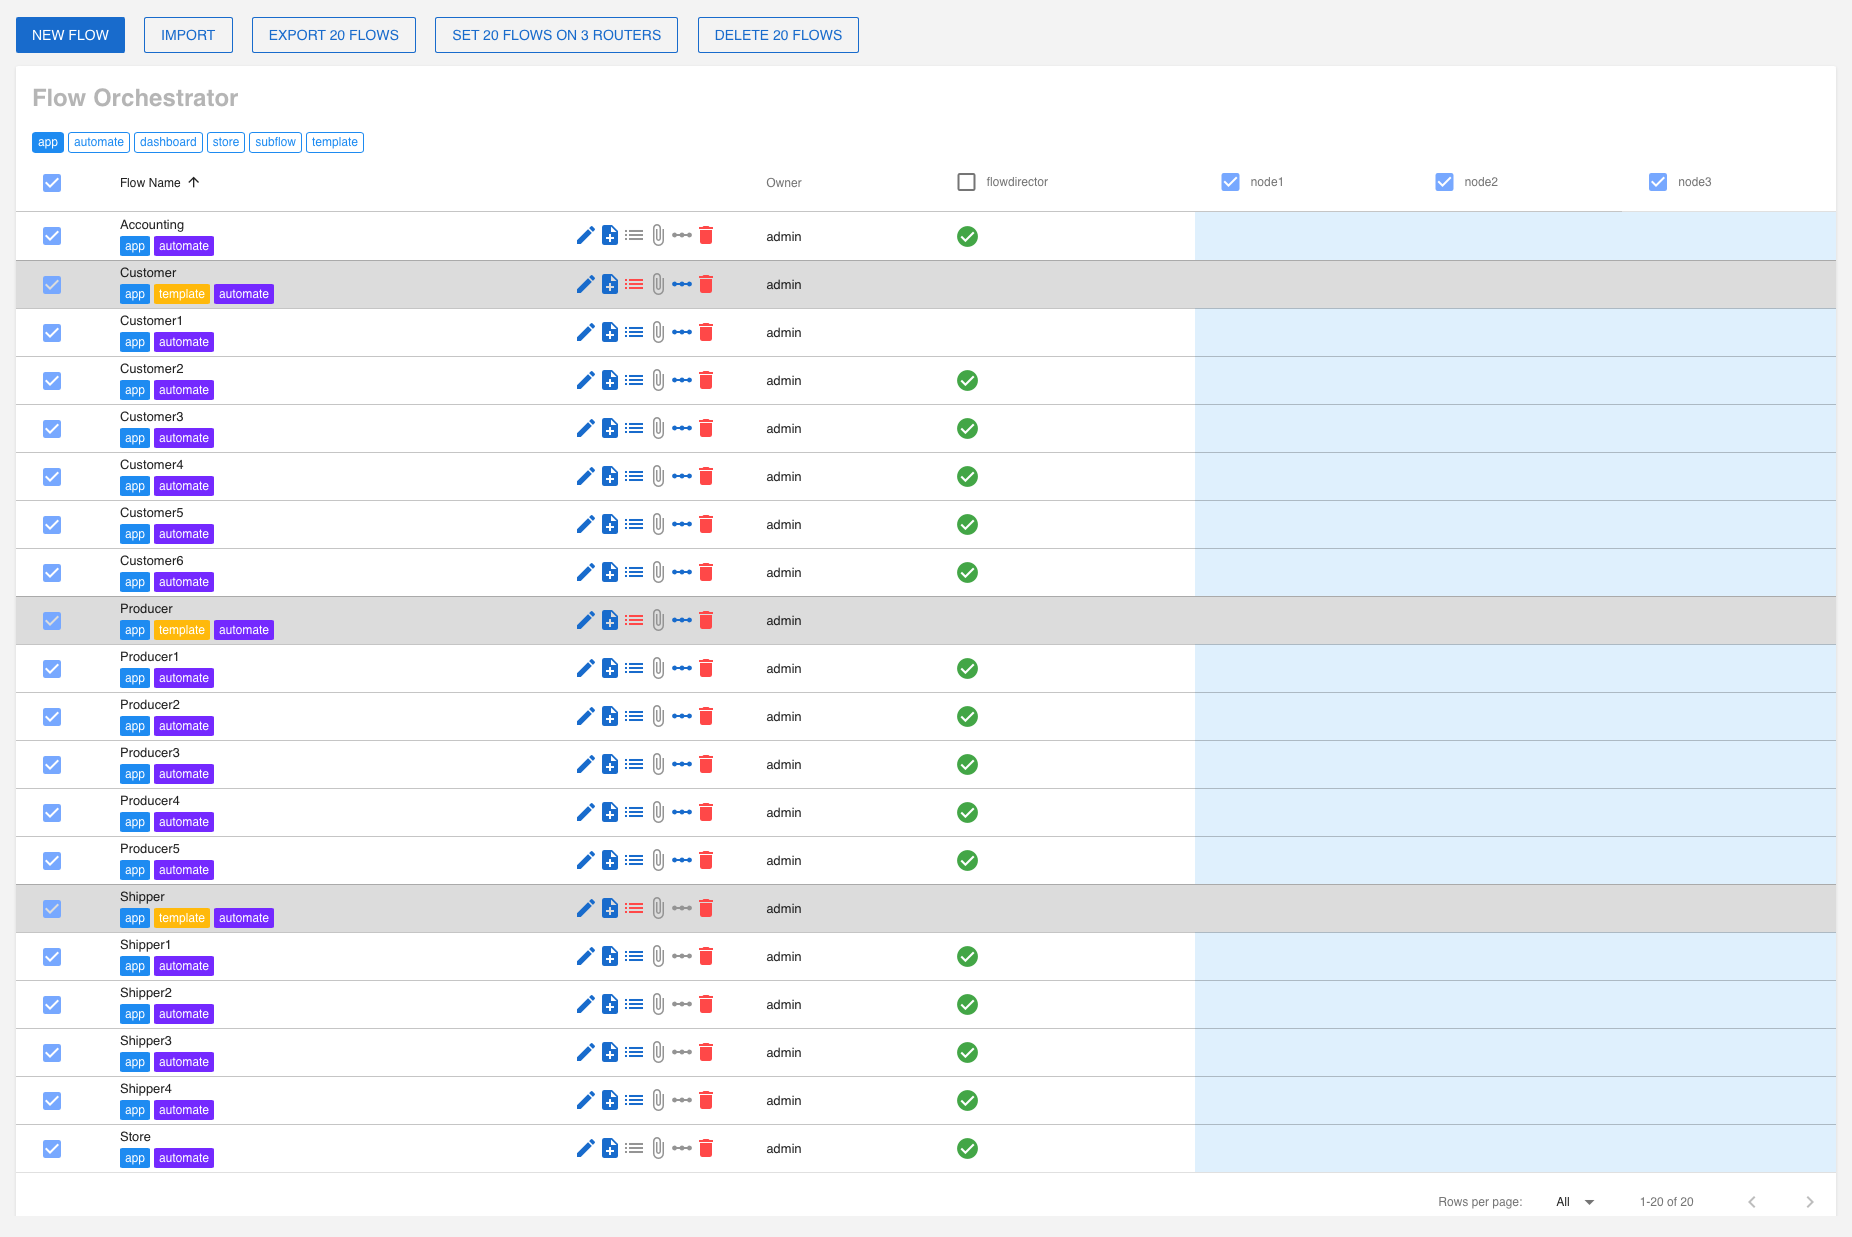The image size is (1852, 1237).
Task: Open the Rows per page dropdown
Action: pos(1575,1202)
